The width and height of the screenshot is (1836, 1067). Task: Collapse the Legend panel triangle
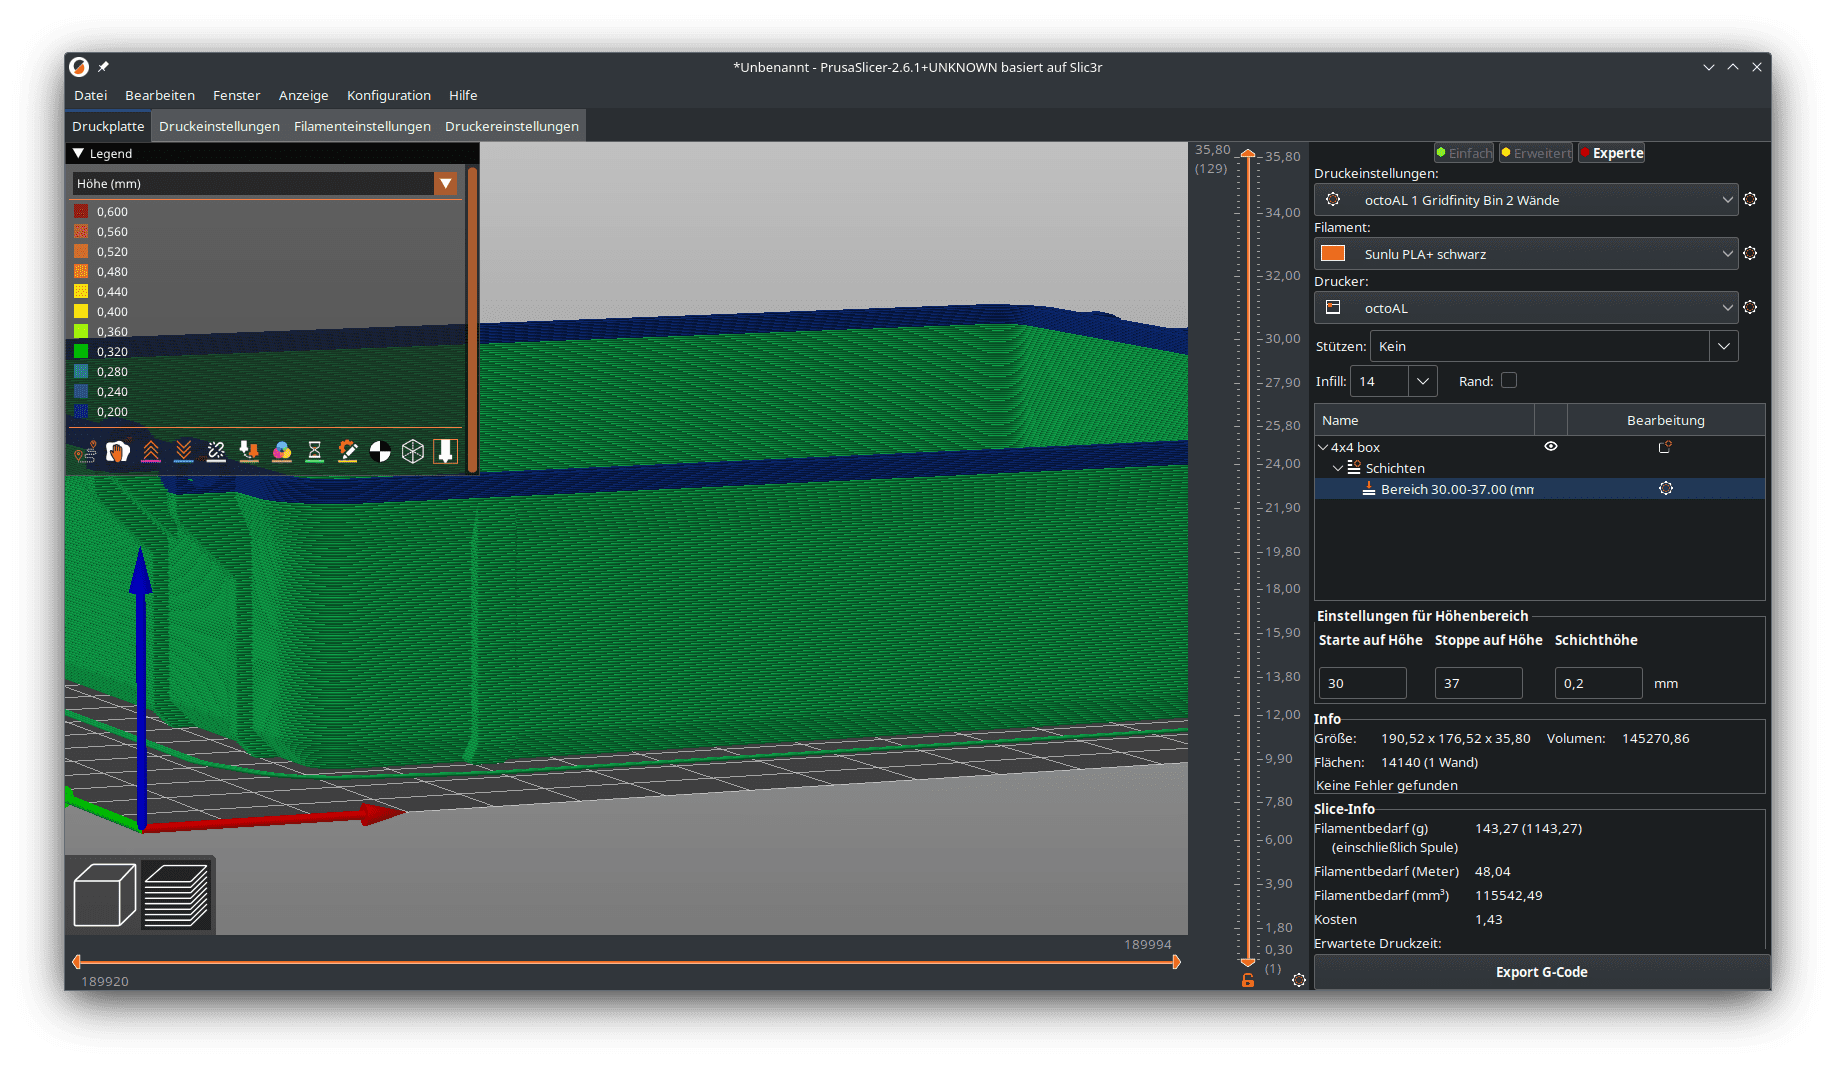pos(78,153)
